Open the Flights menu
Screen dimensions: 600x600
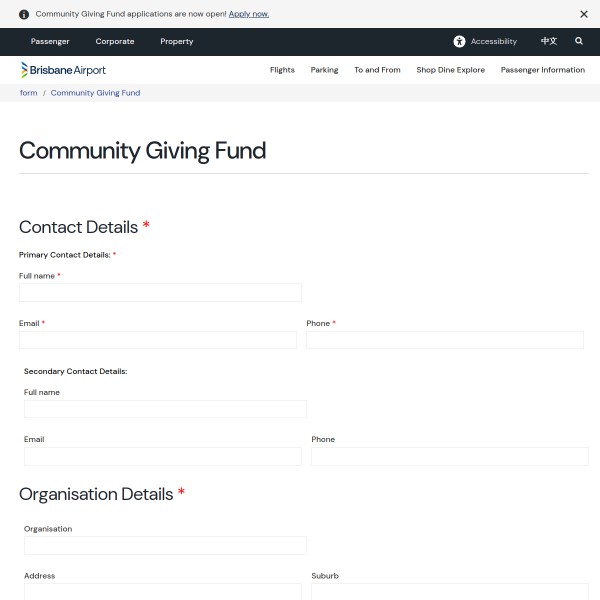pyautogui.click(x=282, y=70)
